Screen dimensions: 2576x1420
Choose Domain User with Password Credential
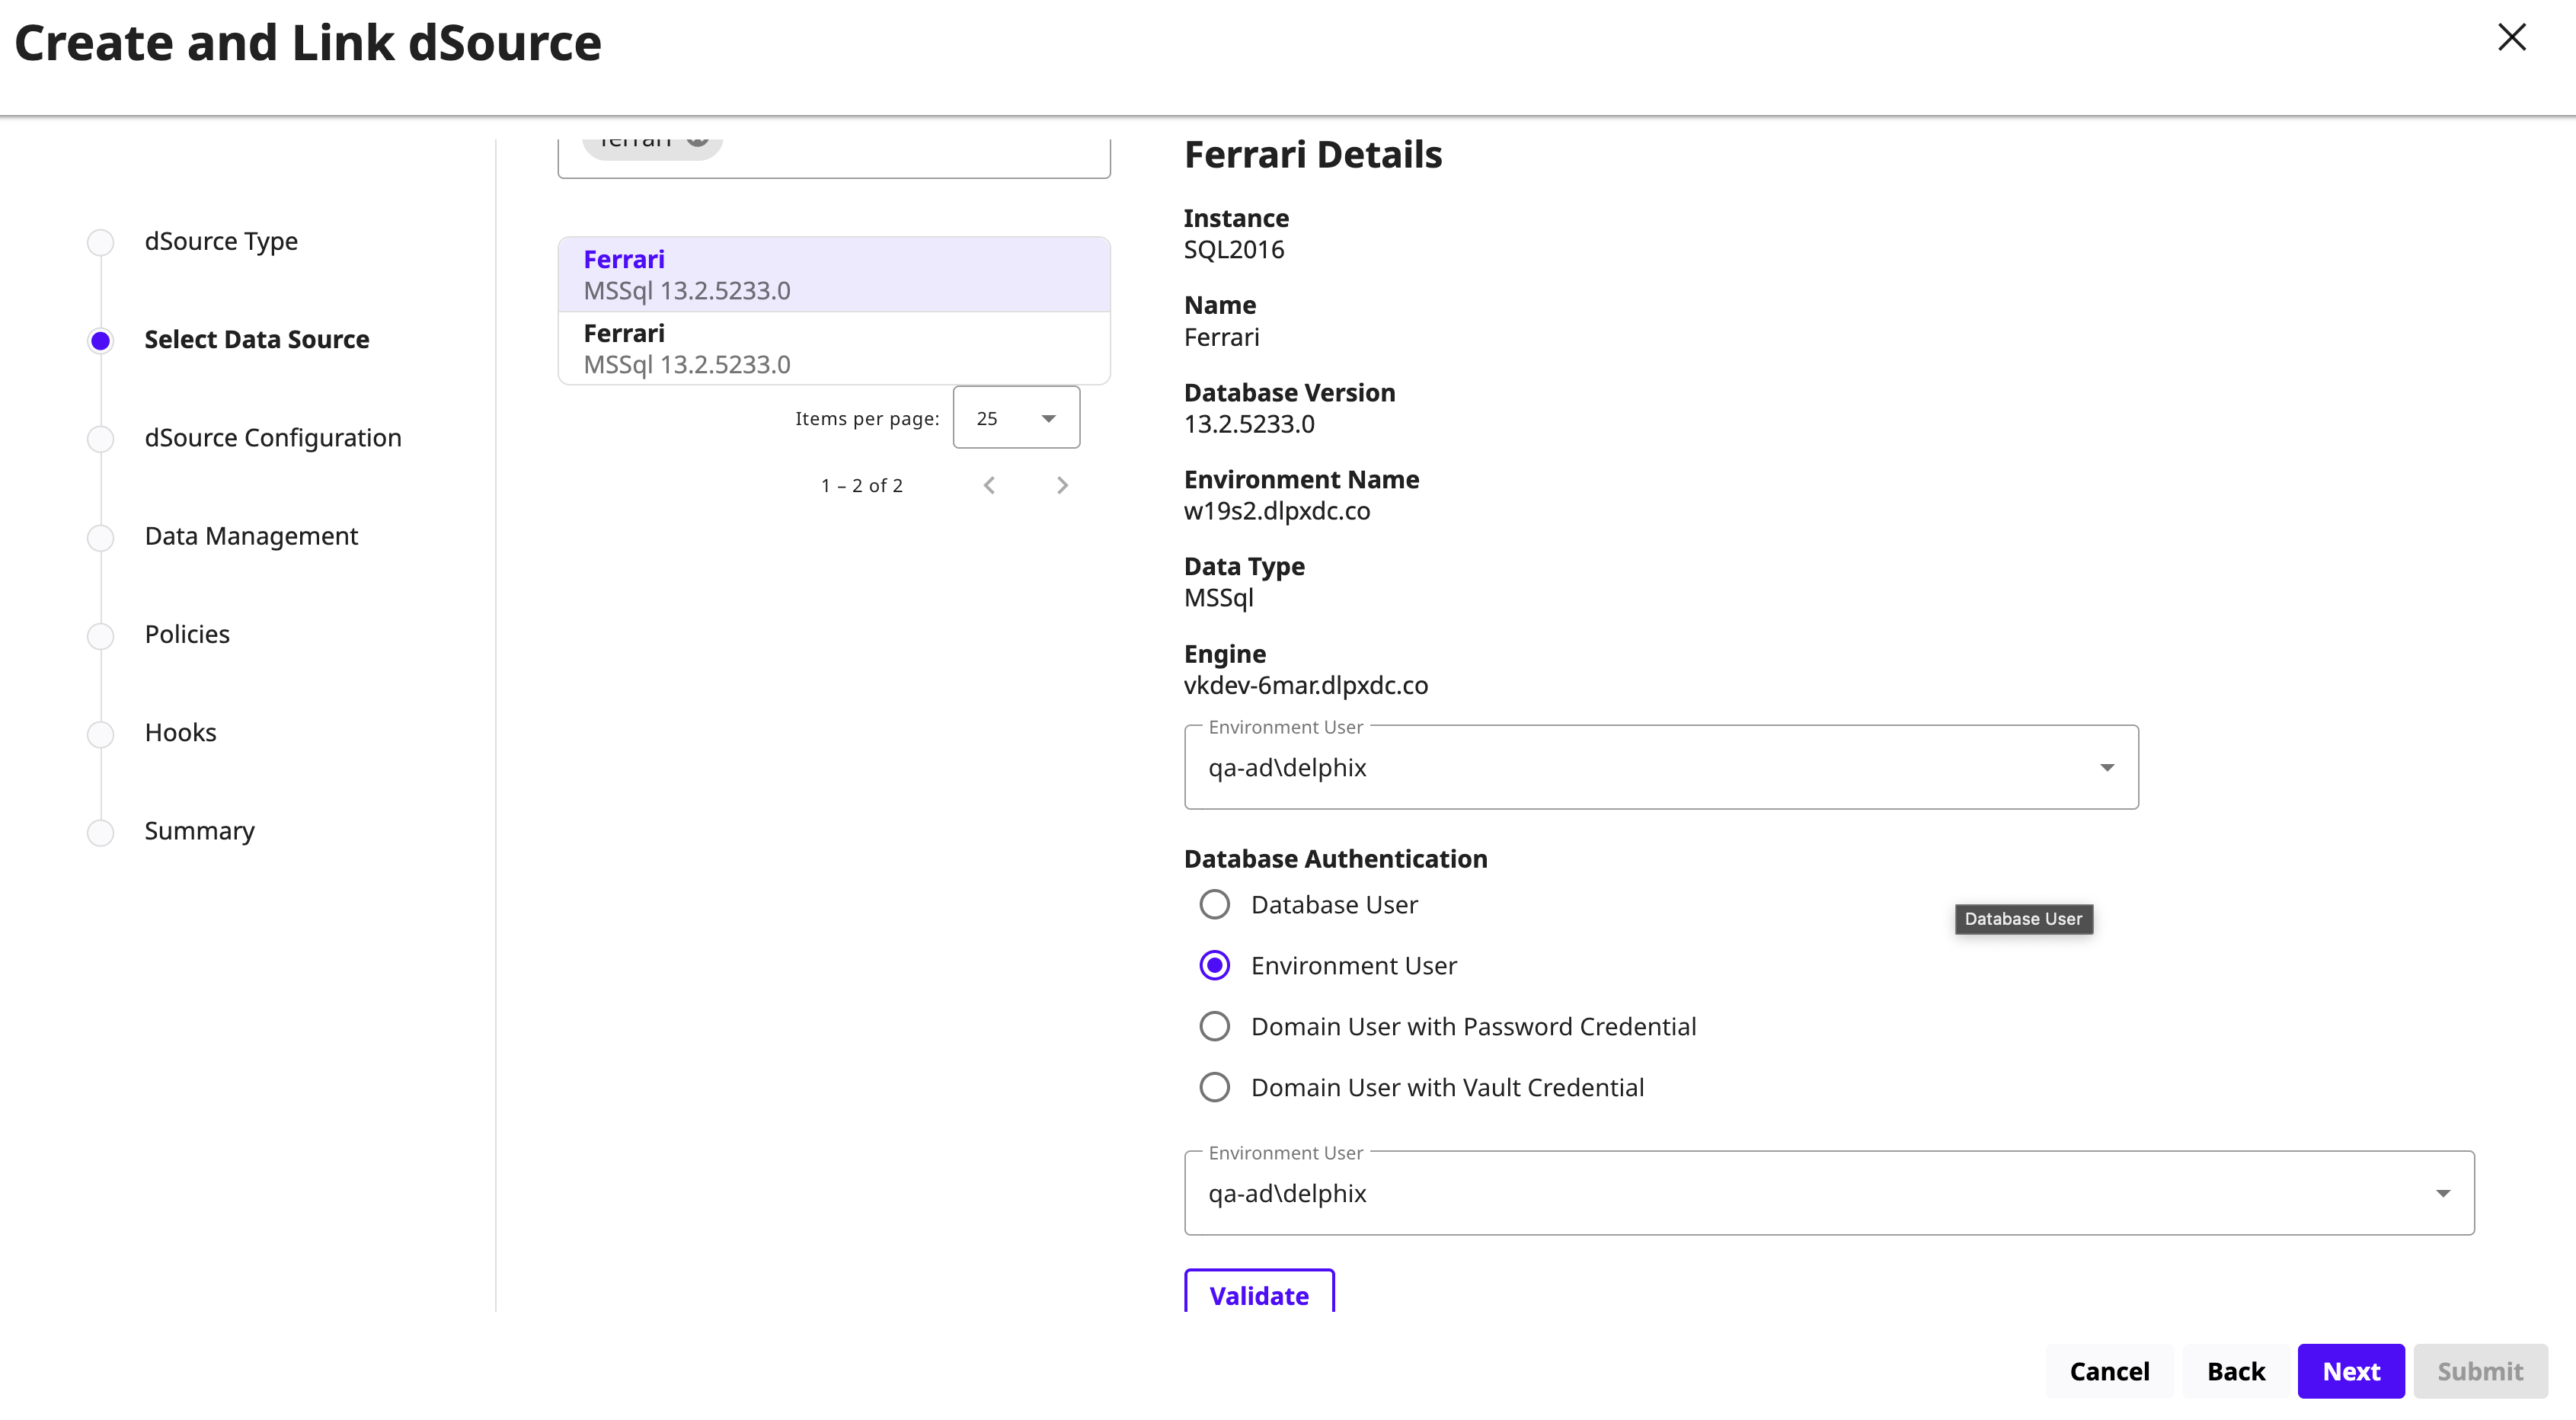1214,1026
